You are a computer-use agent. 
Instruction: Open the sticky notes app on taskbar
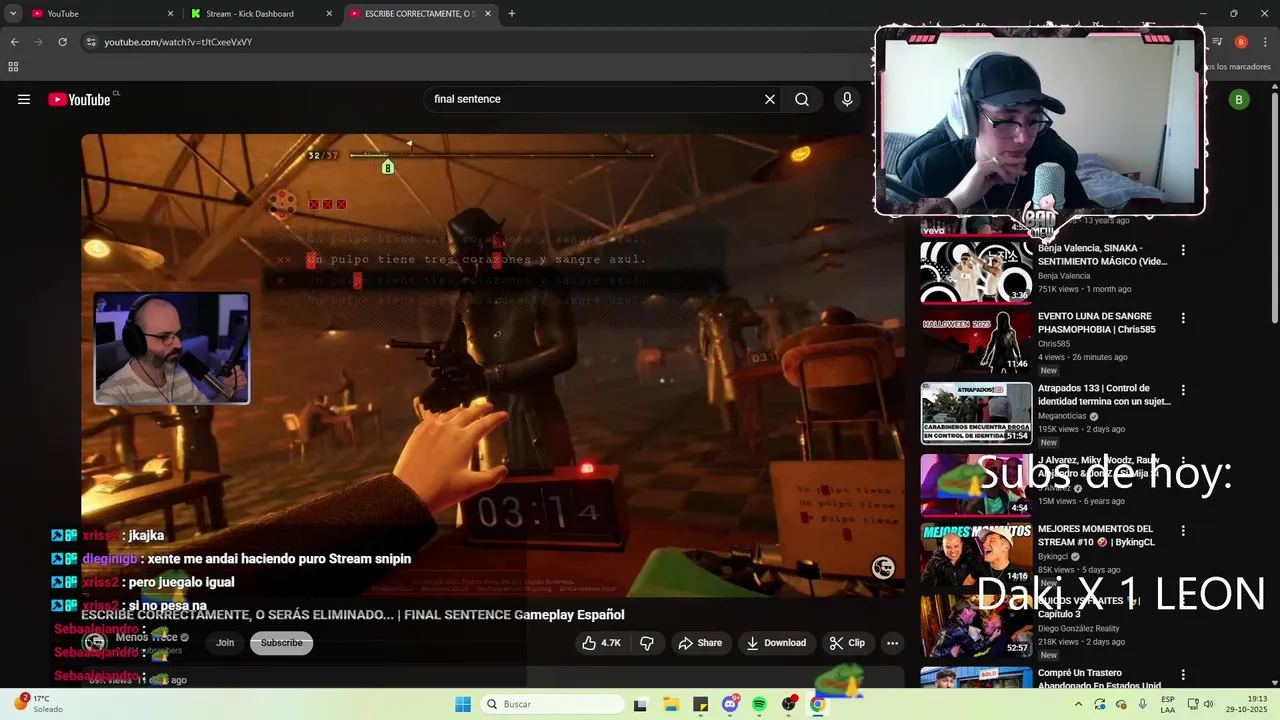tap(700, 704)
